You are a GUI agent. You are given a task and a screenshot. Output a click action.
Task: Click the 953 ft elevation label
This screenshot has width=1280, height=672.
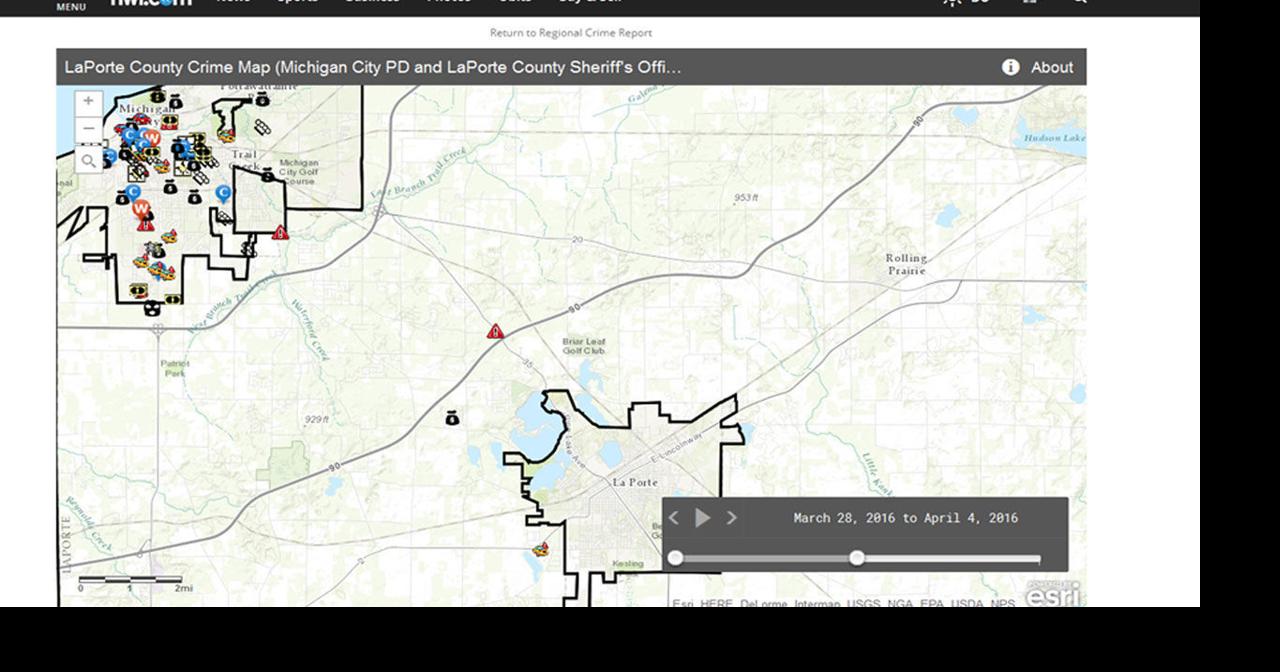(746, 198)
